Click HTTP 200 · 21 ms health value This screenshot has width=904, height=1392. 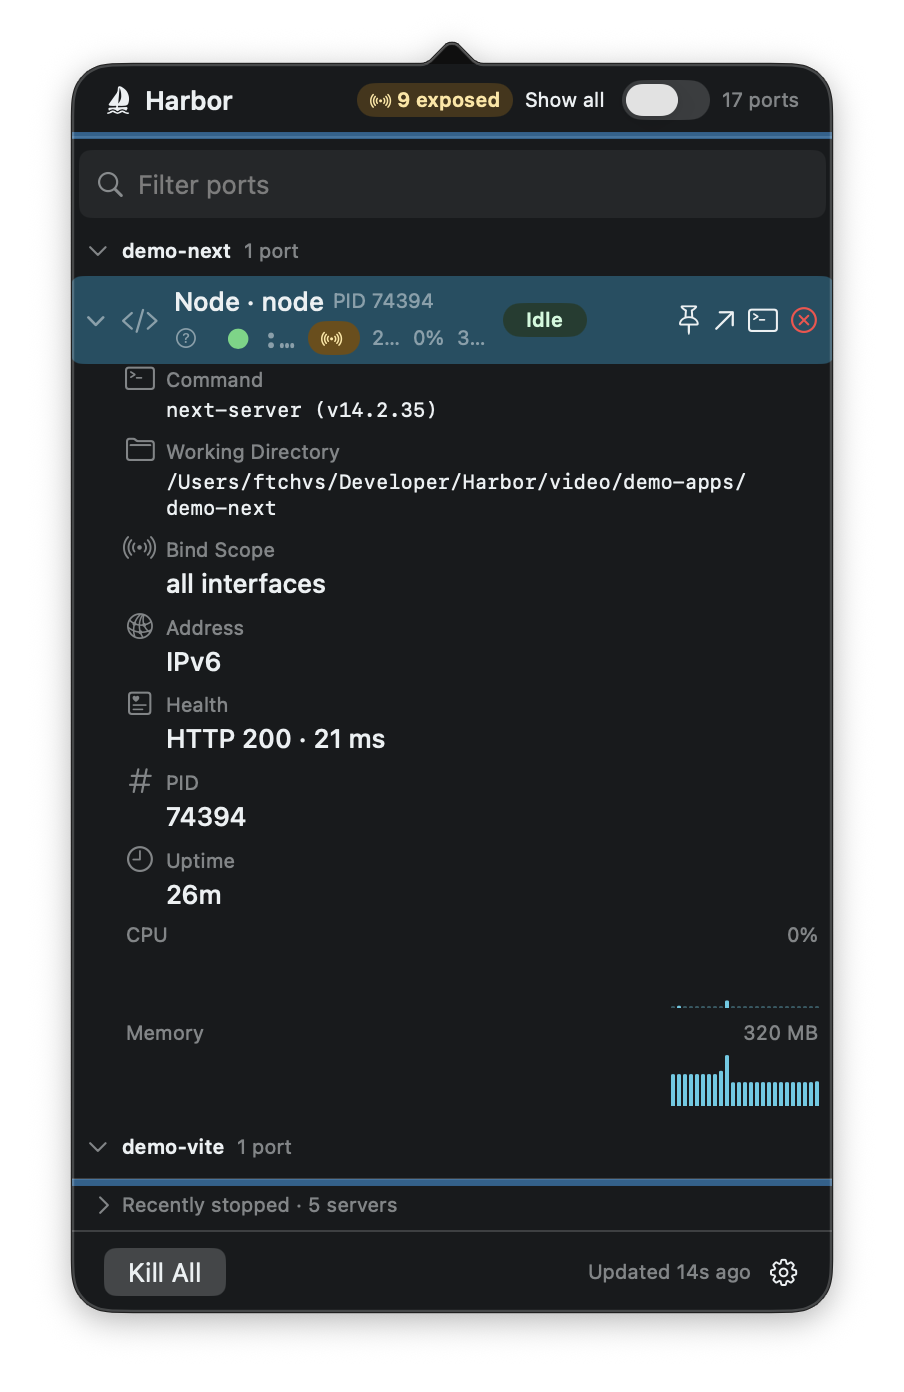(x=276, y=739)
